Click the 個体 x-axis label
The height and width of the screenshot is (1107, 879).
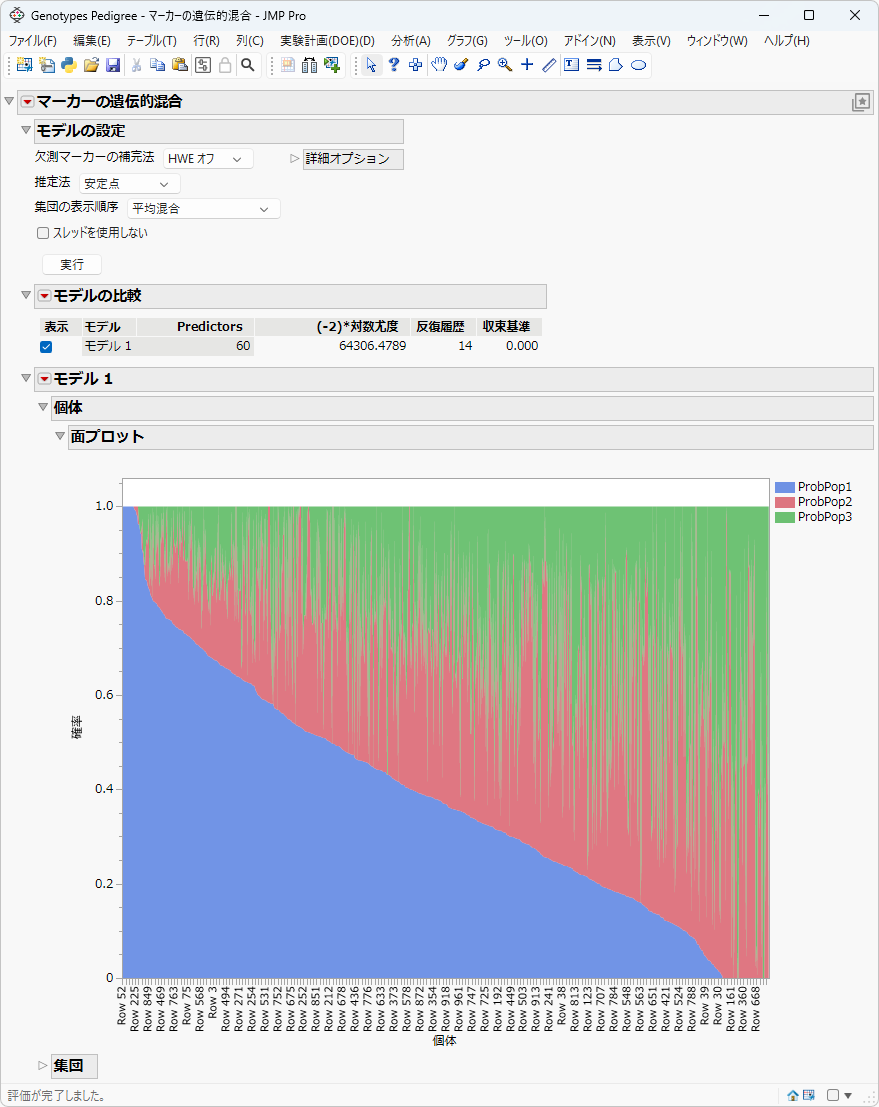point(445,1041)
